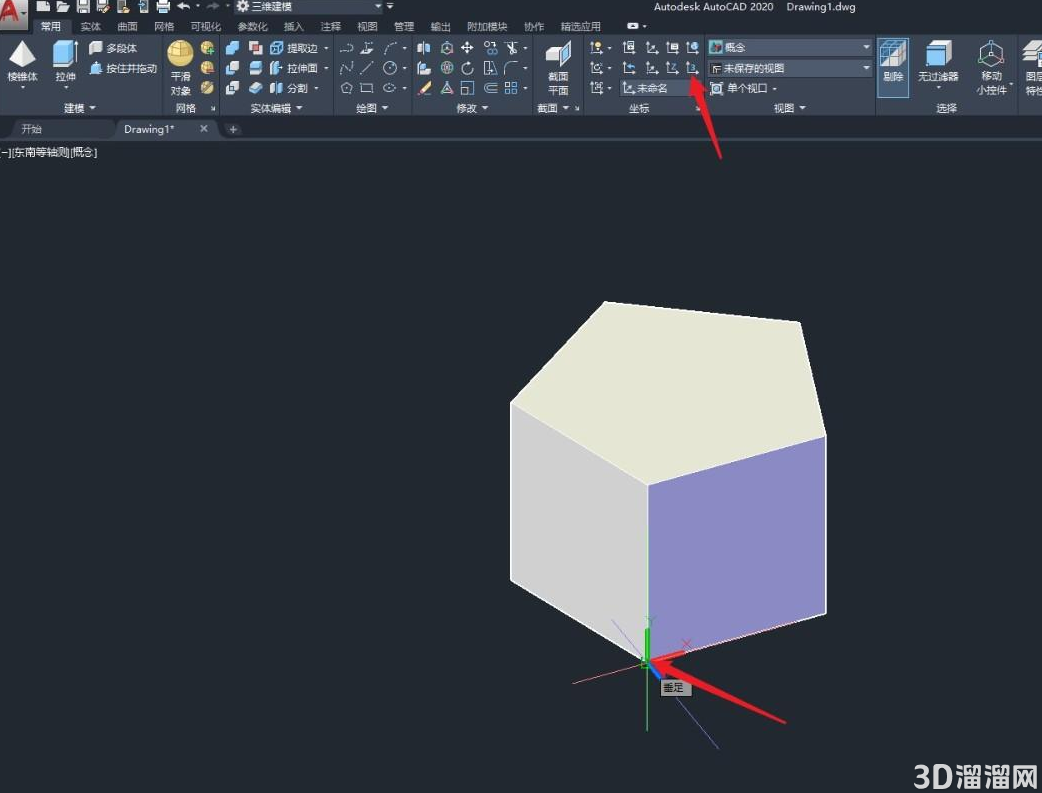This screenshot has height=793, width=1042.
Task: Open the 注释 ribbon tab
Action: [330, 27]
